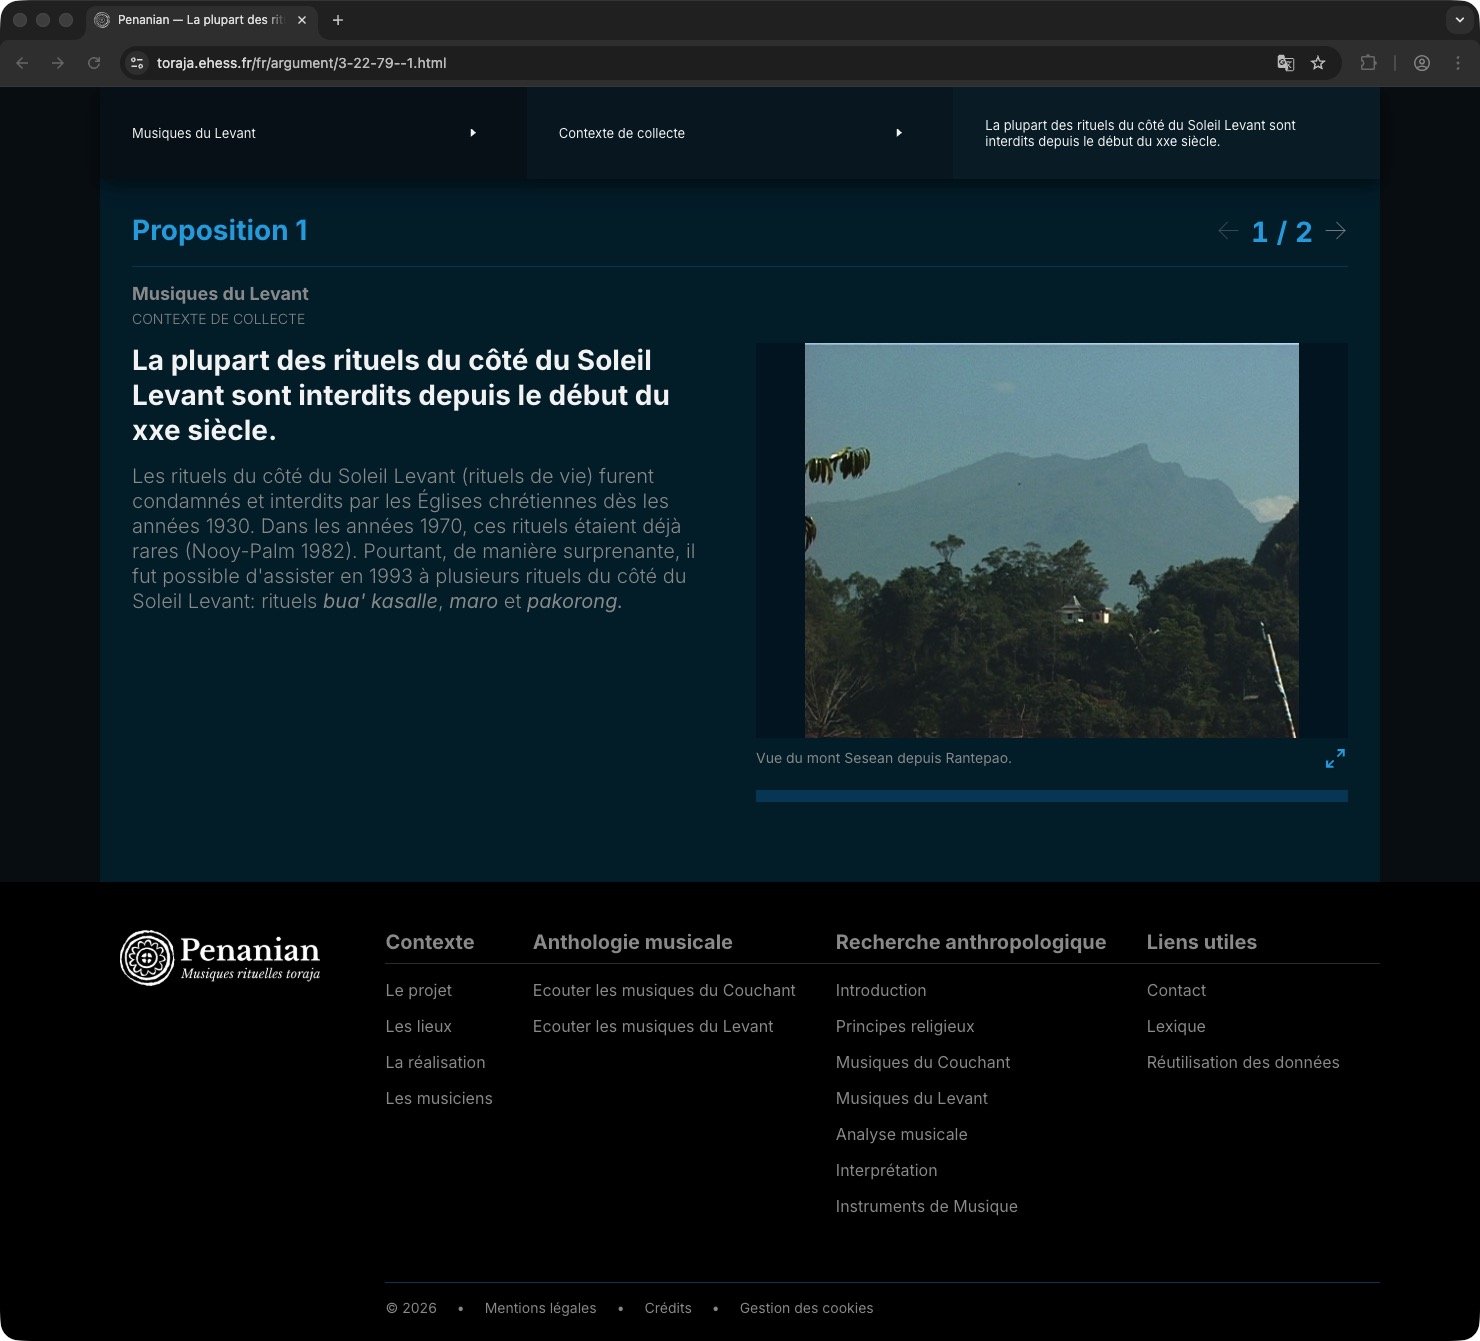Open the browser extensions icon
Screen dimensions: 1480x1341
click(x=1368, y=63)
